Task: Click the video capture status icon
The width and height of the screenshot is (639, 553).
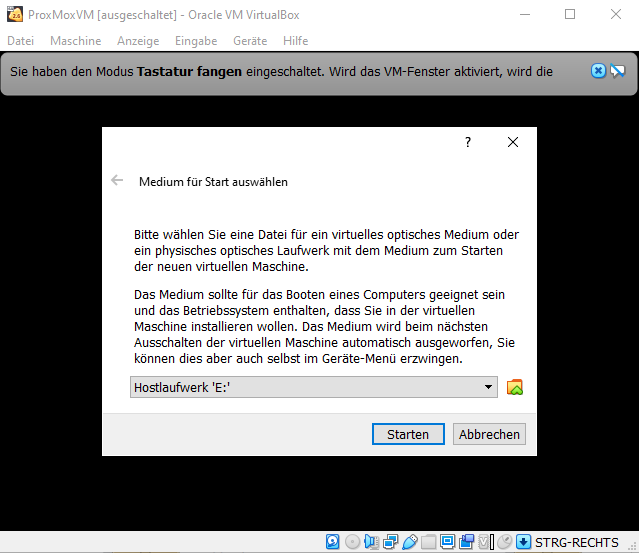Action: [467, 542]
